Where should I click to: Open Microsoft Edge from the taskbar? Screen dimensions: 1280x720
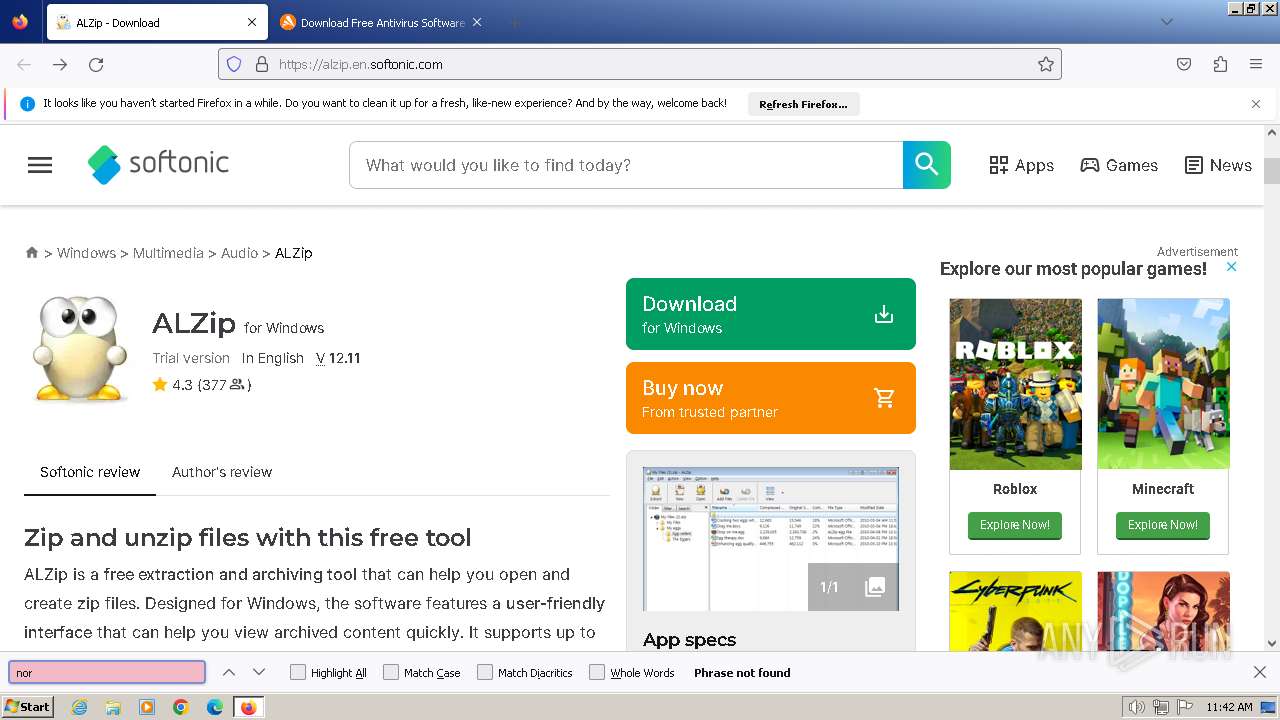point(214,707)
